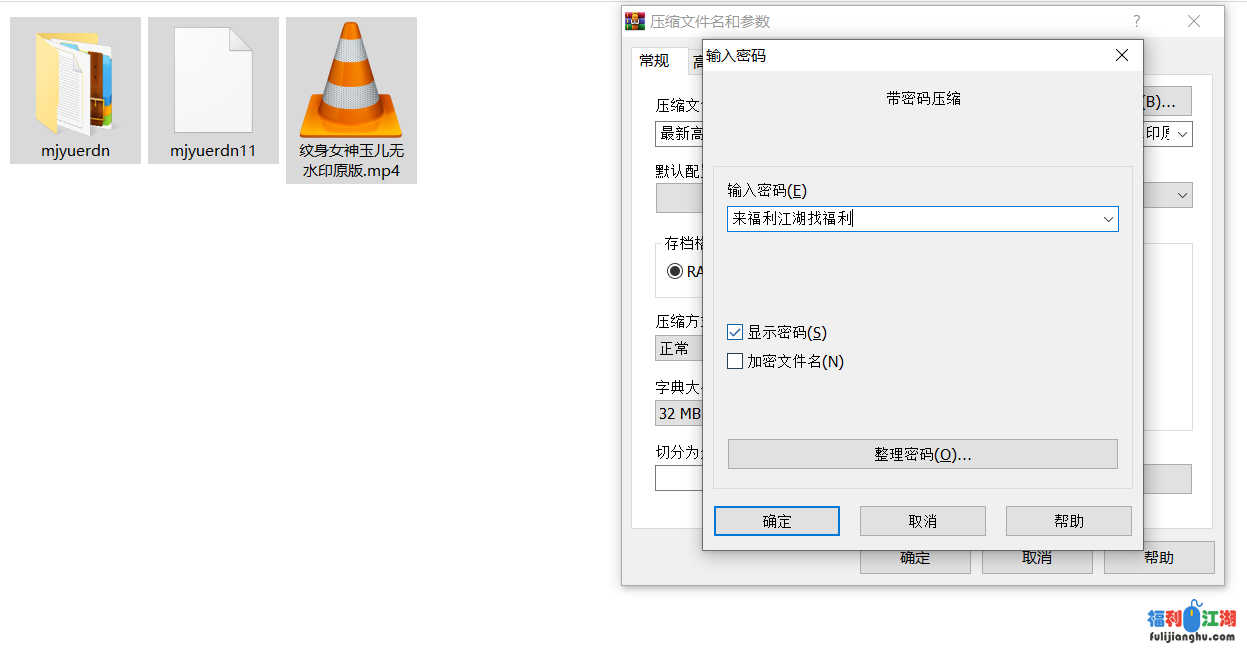Viewport: 1247px width, 652px height.
Task: Open the archive name dropdown arrow
Action: click(1183, 133)
